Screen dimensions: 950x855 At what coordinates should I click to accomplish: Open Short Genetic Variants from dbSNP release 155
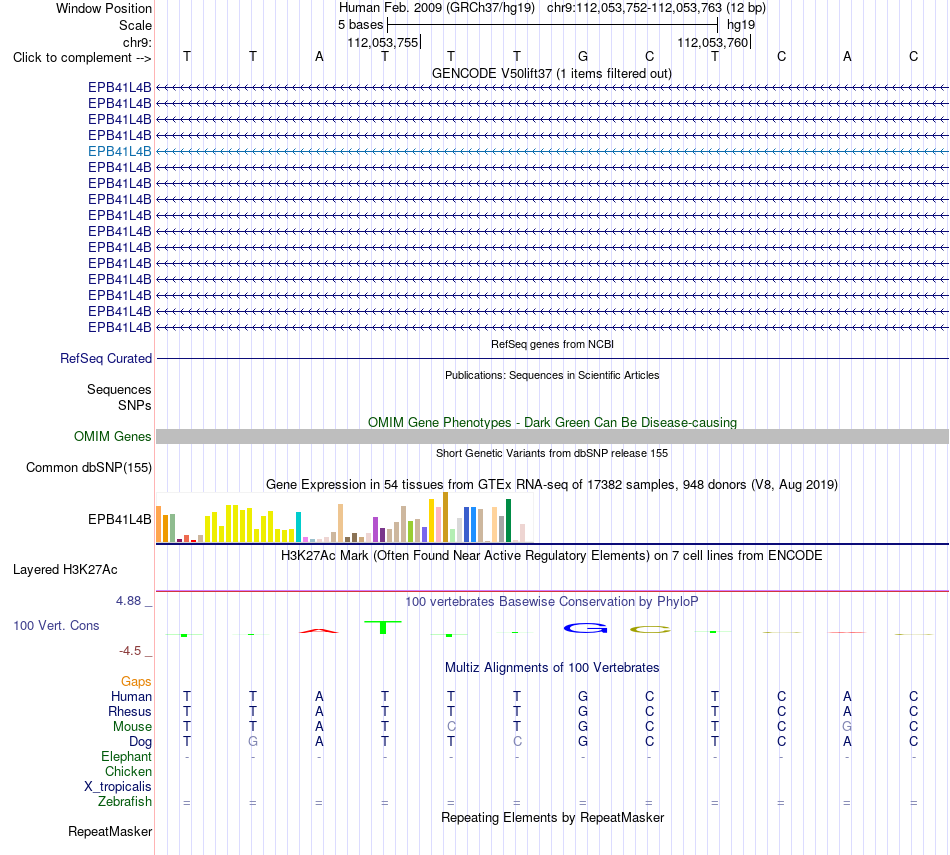552,453
